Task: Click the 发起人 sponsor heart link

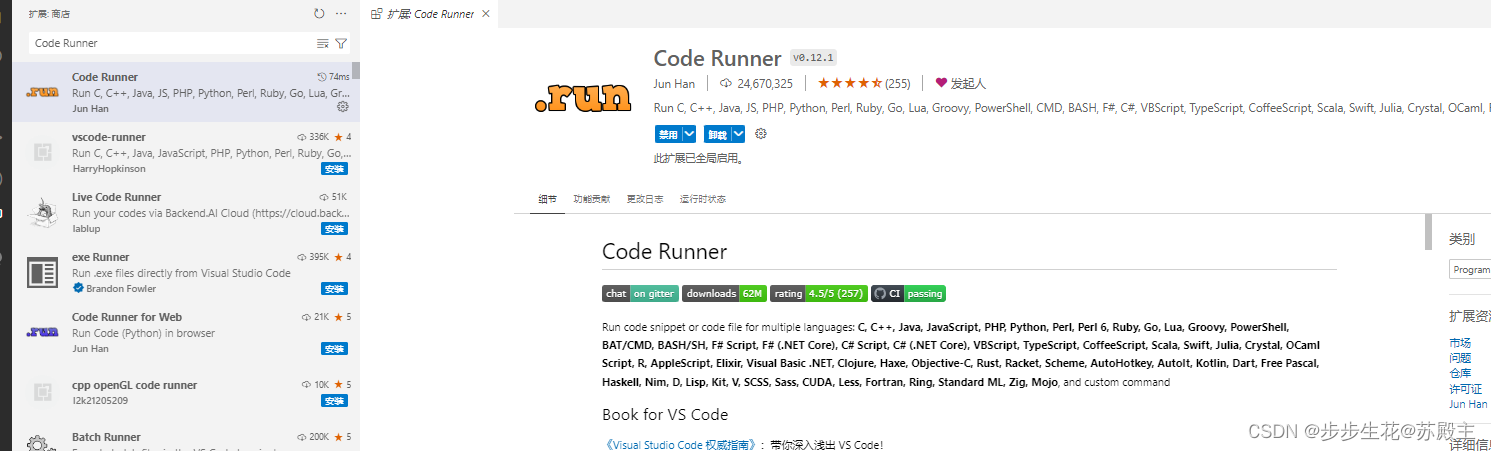Action: pyautogui.click(x=960, y=83)
